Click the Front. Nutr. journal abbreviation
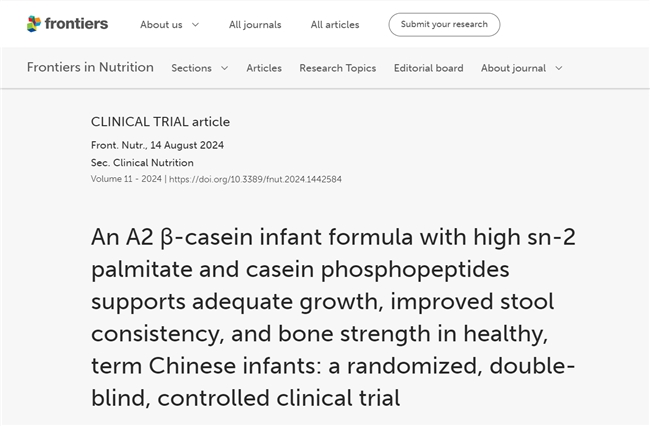This screenshot has width=650, height=426. click(115, 145)
